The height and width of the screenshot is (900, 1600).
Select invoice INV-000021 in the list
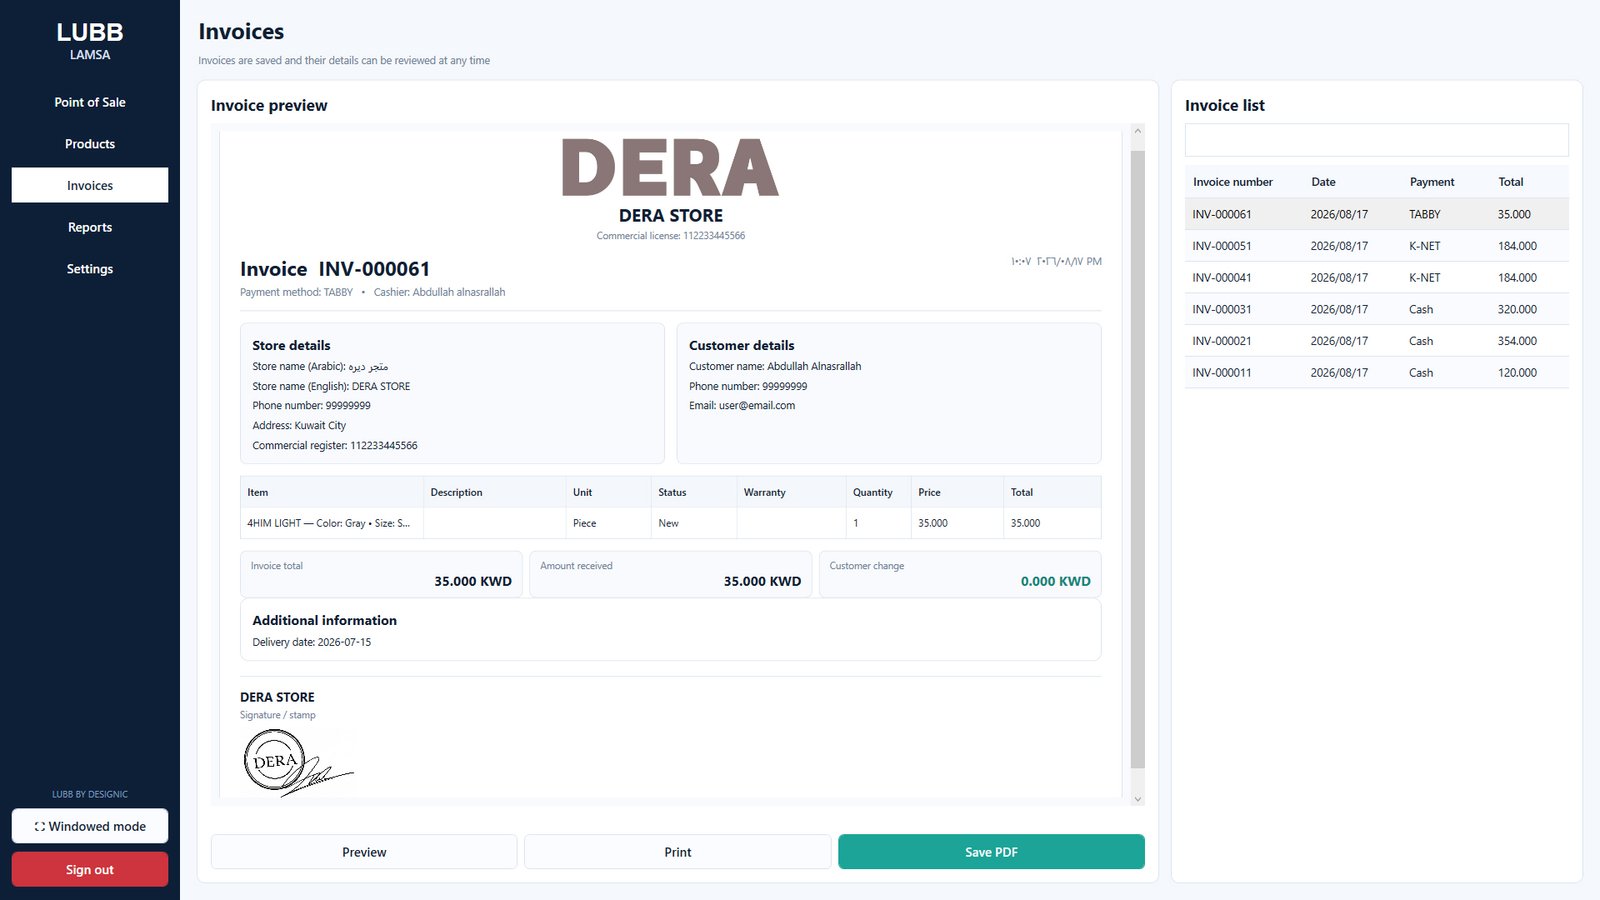coord(1376,341)
